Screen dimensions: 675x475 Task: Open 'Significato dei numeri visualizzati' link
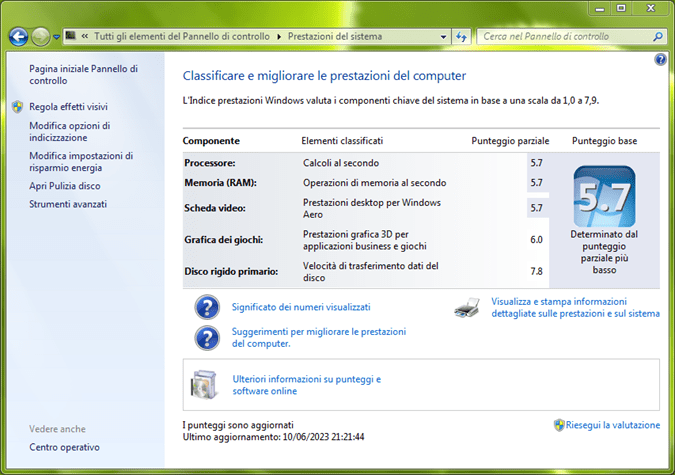[x=301, y=307]
